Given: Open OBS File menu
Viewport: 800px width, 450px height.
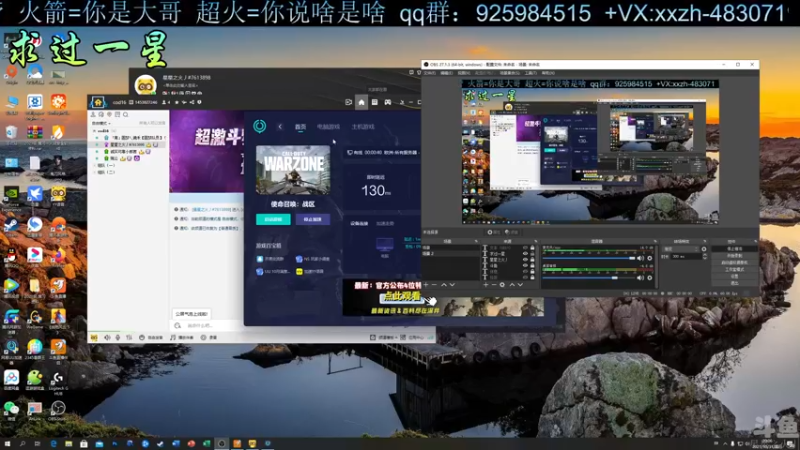Looking at the screenshot, I should (x=430, y=73).
